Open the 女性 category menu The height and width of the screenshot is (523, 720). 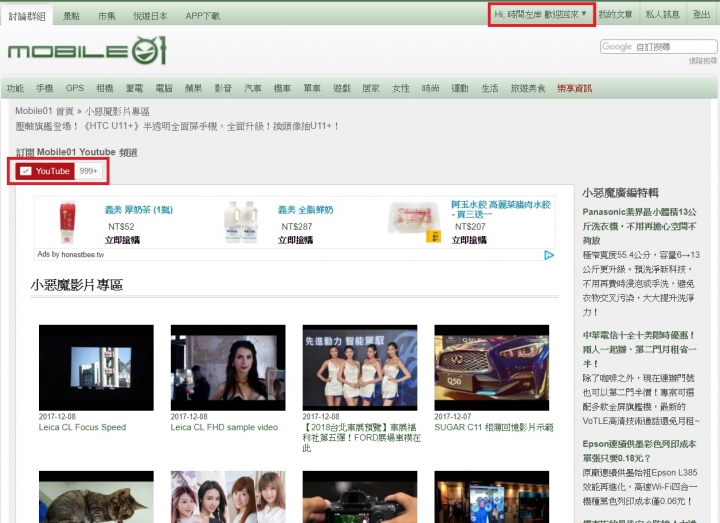401,88
